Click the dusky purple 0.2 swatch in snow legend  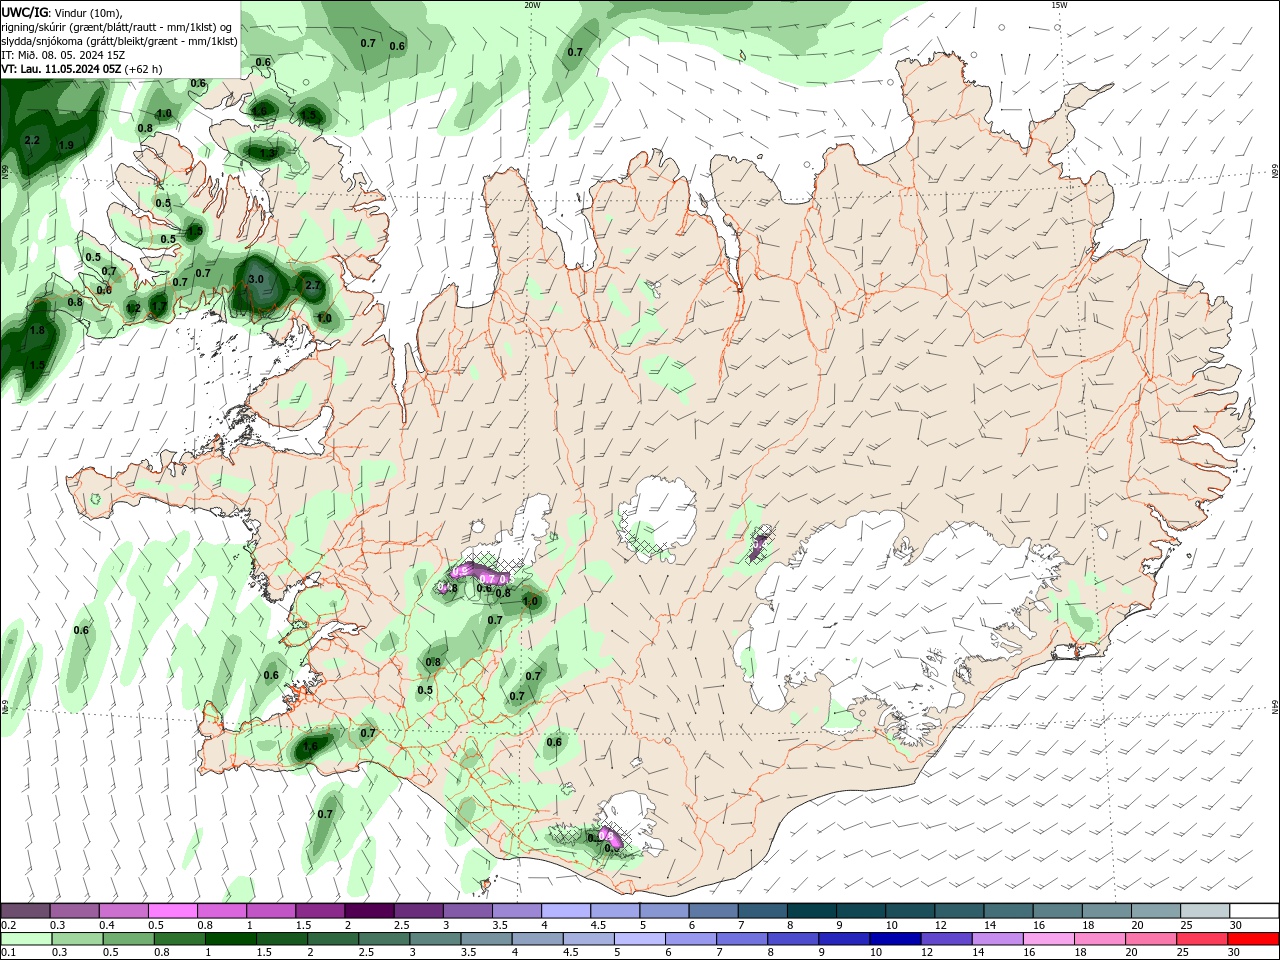pos(25,911)
